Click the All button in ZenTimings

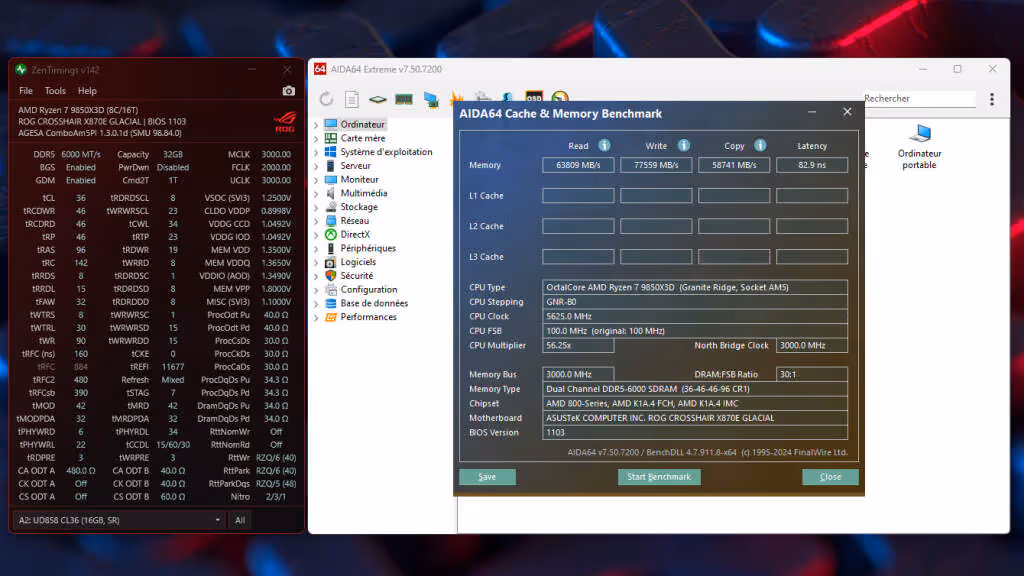240,520
